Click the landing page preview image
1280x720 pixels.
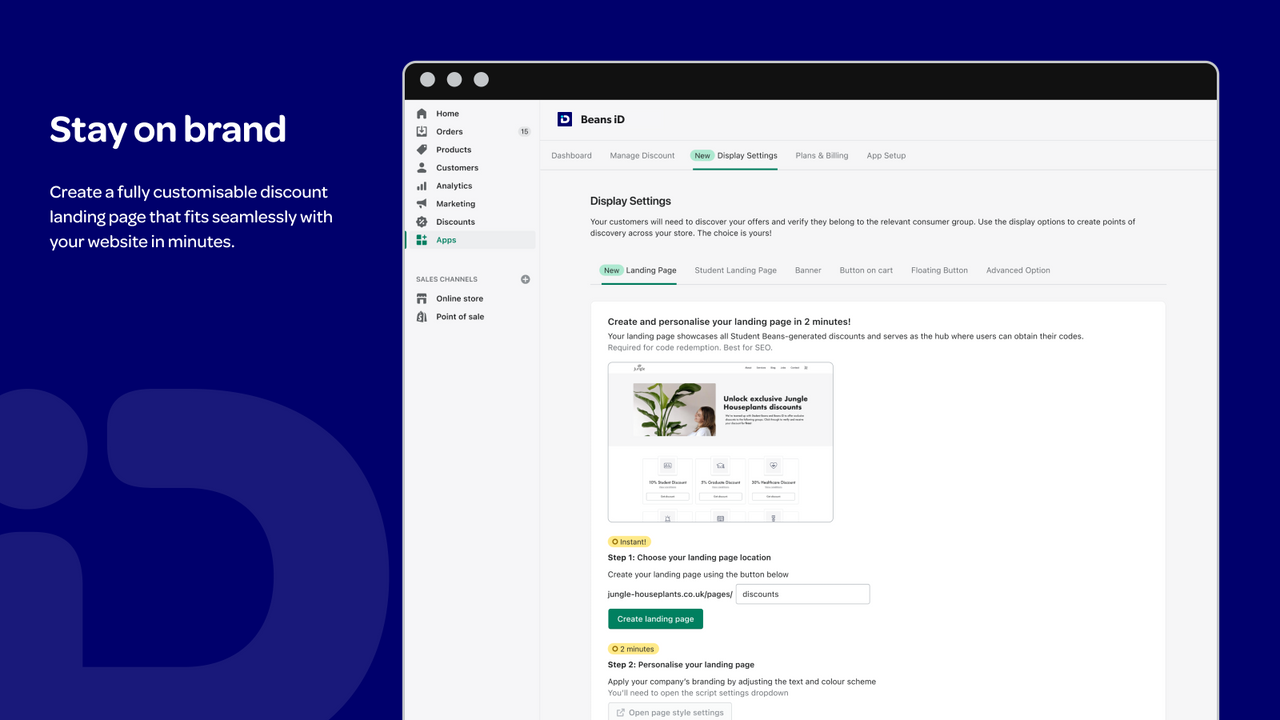tap(720, 441)
